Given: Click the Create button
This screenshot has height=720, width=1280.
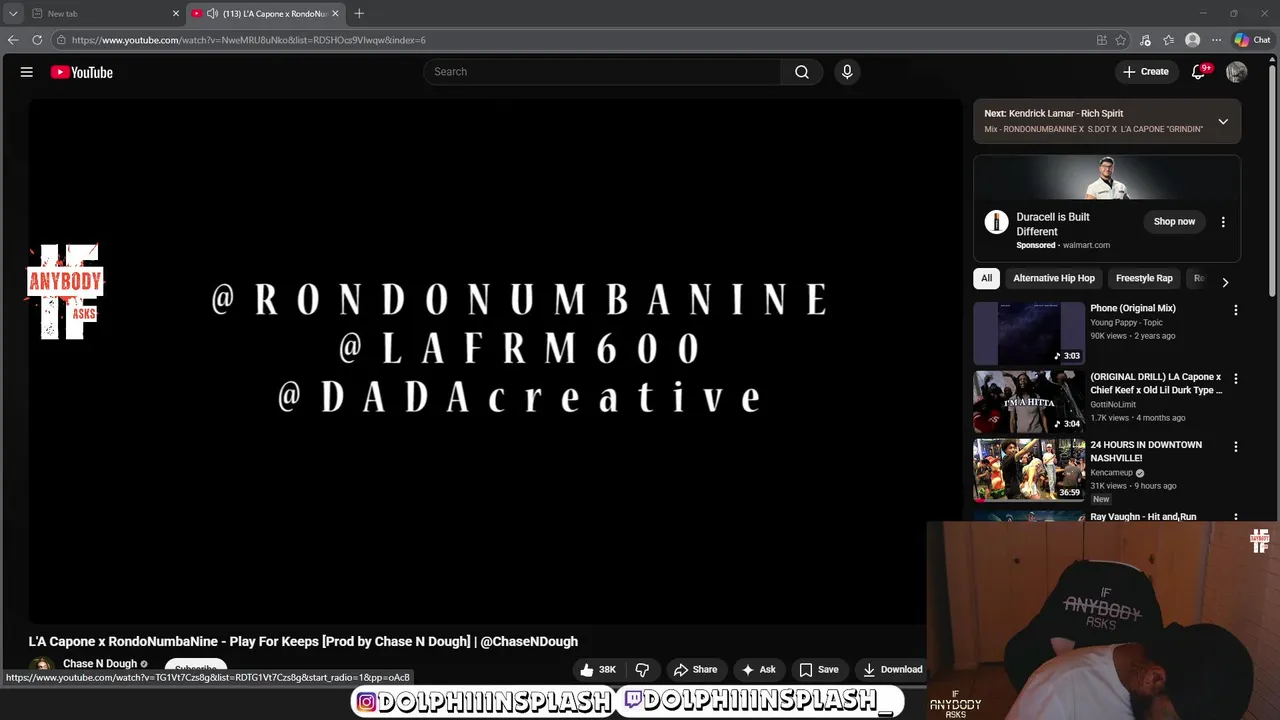Looking at the screenshot, I should (1146, 72).
